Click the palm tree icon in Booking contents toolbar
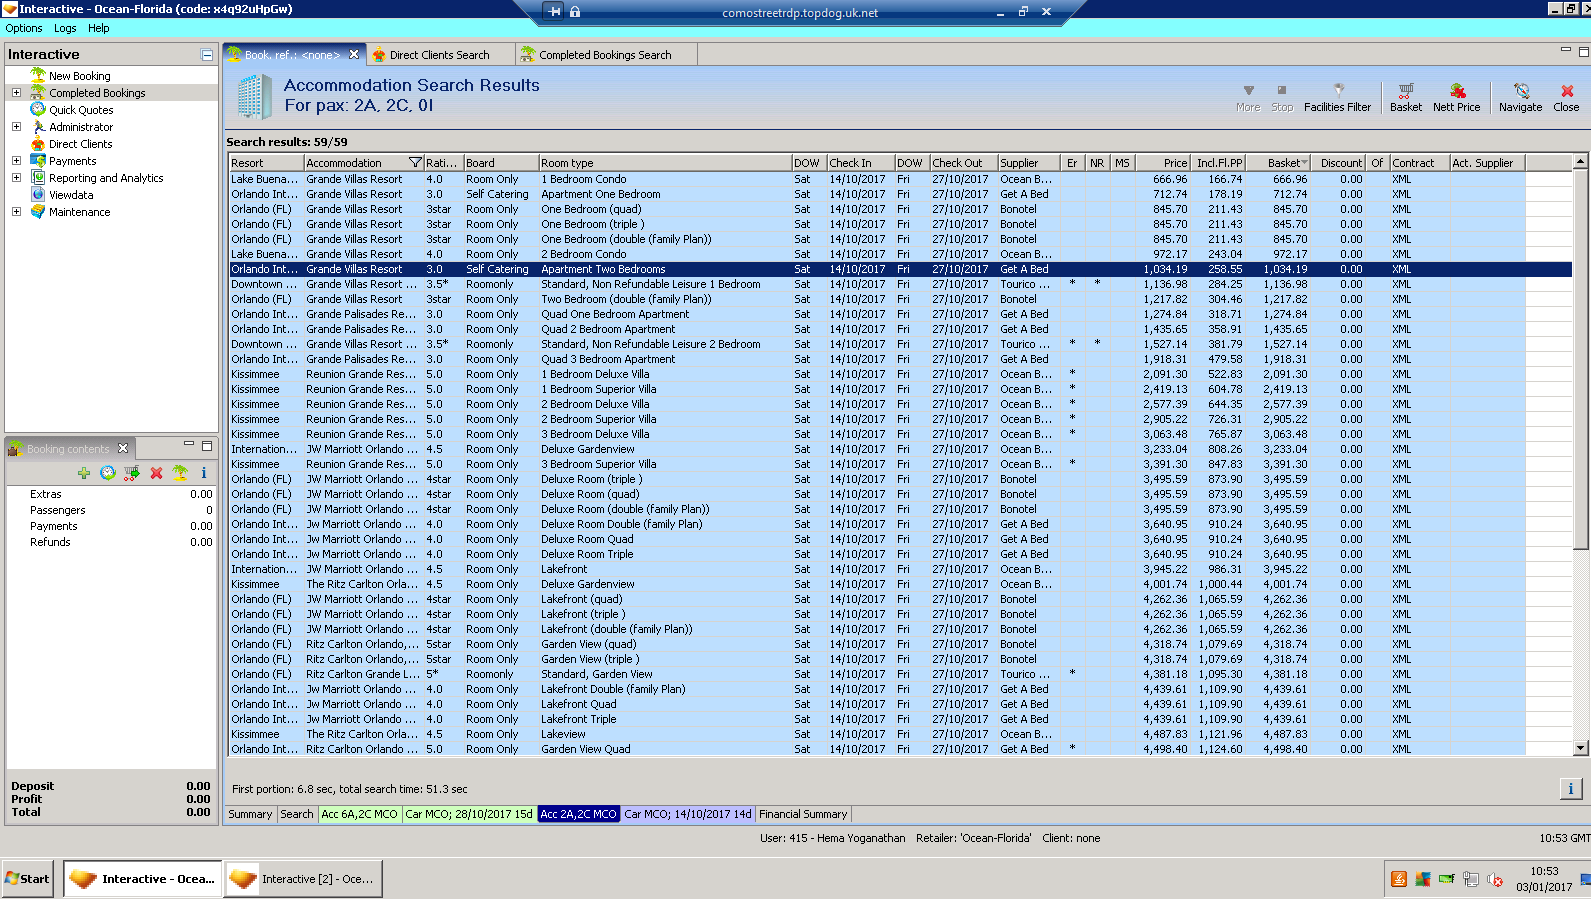1591x899 pixels. (x=180, y=473)
